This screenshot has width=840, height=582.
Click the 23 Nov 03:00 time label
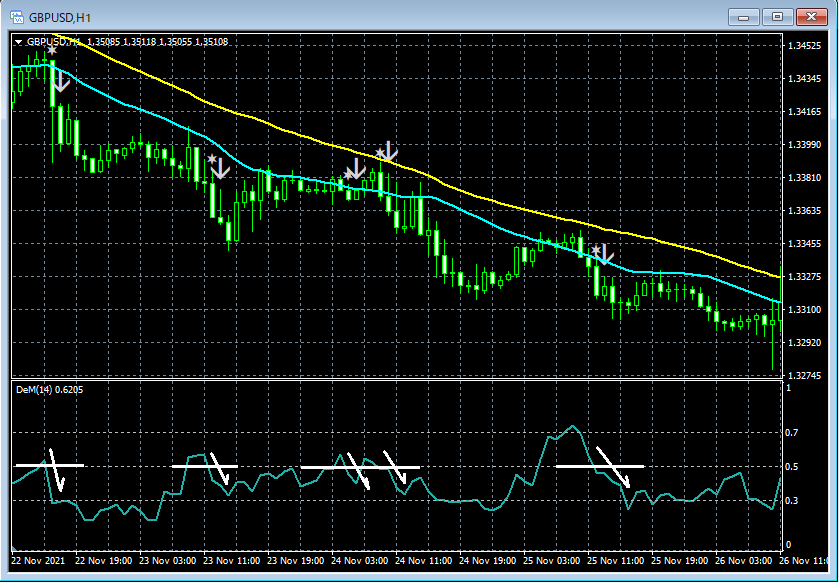click(x=167, y=561)
